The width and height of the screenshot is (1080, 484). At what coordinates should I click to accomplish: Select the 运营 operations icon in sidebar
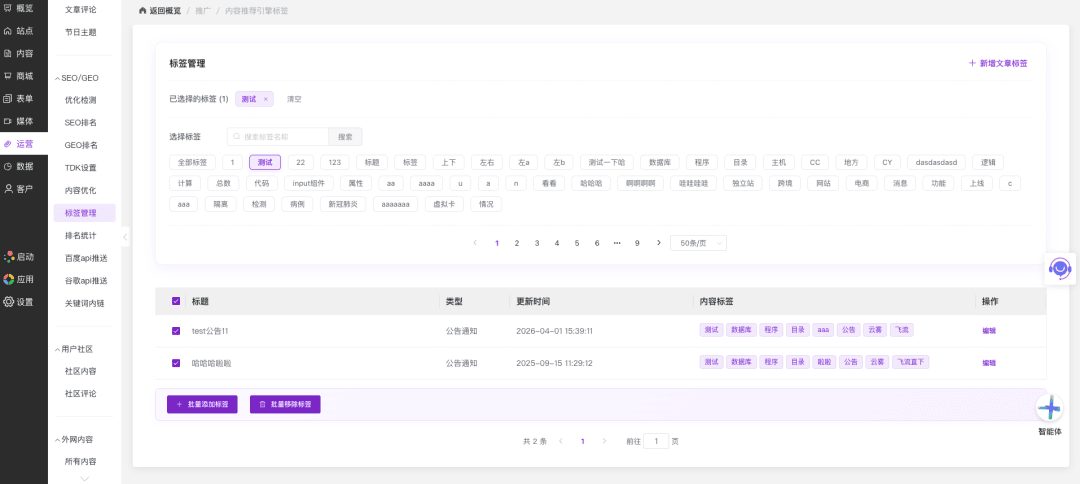[8, 144]
